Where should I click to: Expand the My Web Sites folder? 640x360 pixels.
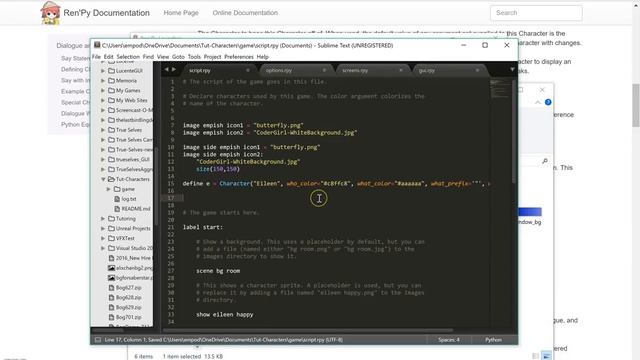coord(103,100)
